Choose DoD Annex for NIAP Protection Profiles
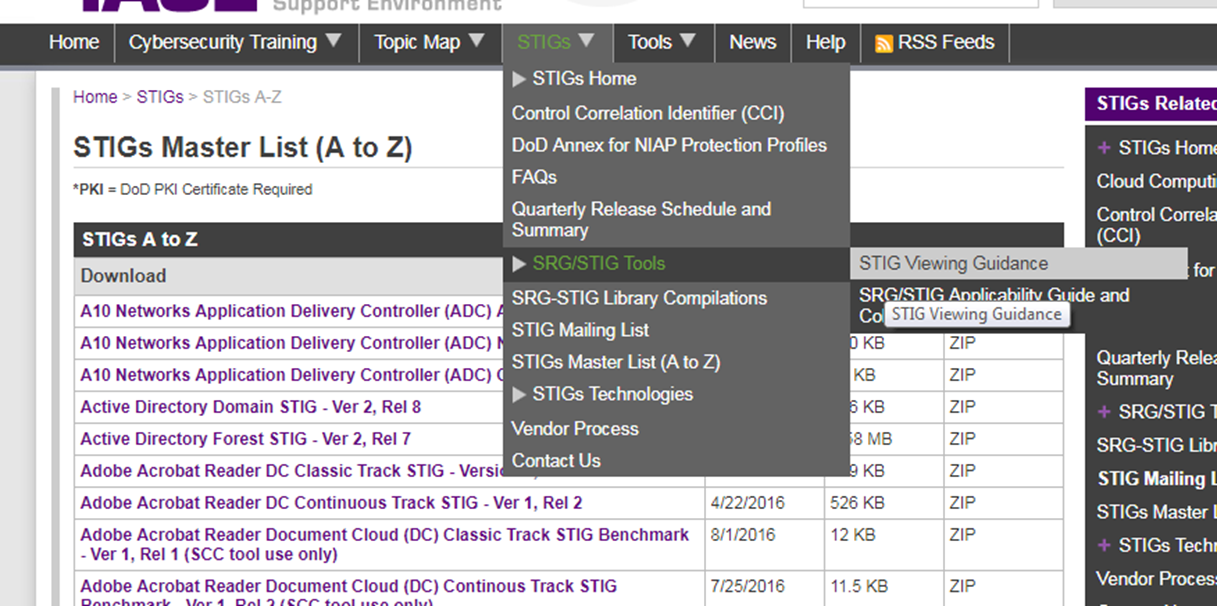Screen dimensions: 1217x606 (669, 146)
